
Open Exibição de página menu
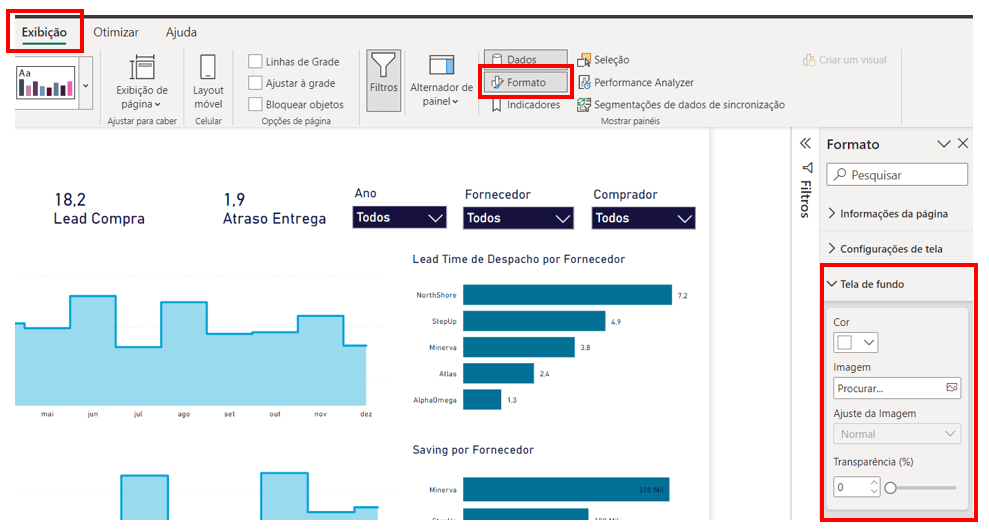pyautogui.click(x=142, y=83)
